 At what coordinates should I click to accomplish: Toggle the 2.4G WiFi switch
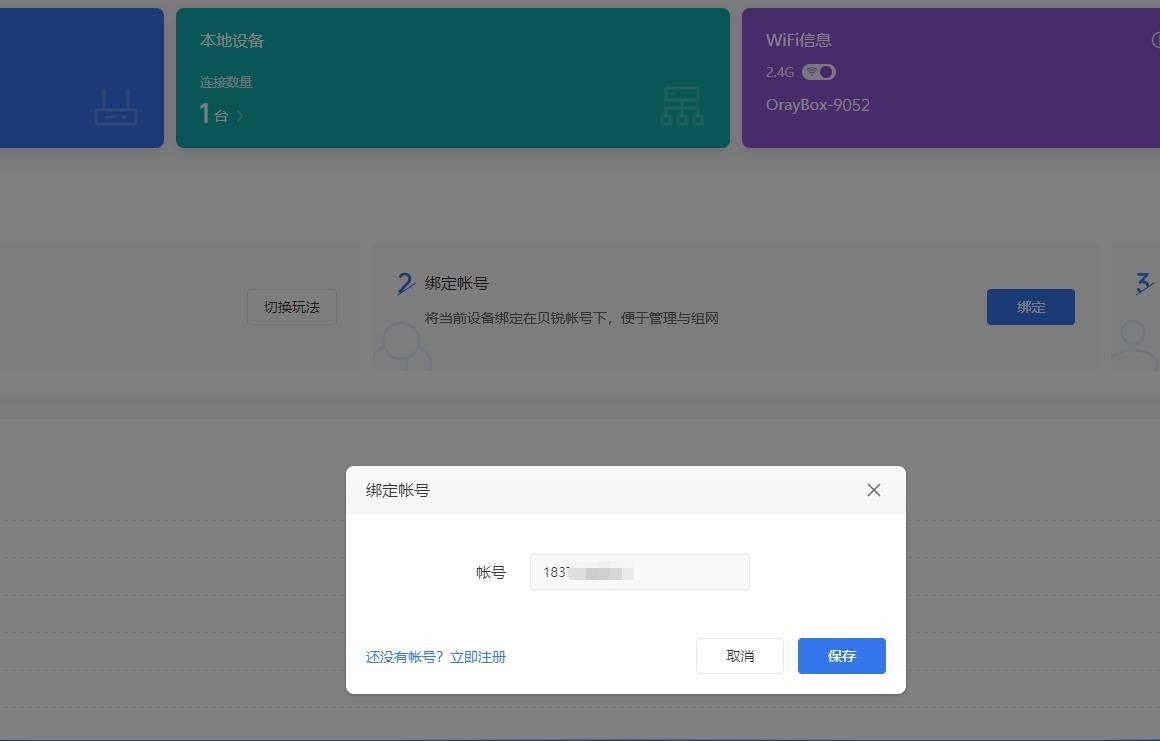click(819, 72)
